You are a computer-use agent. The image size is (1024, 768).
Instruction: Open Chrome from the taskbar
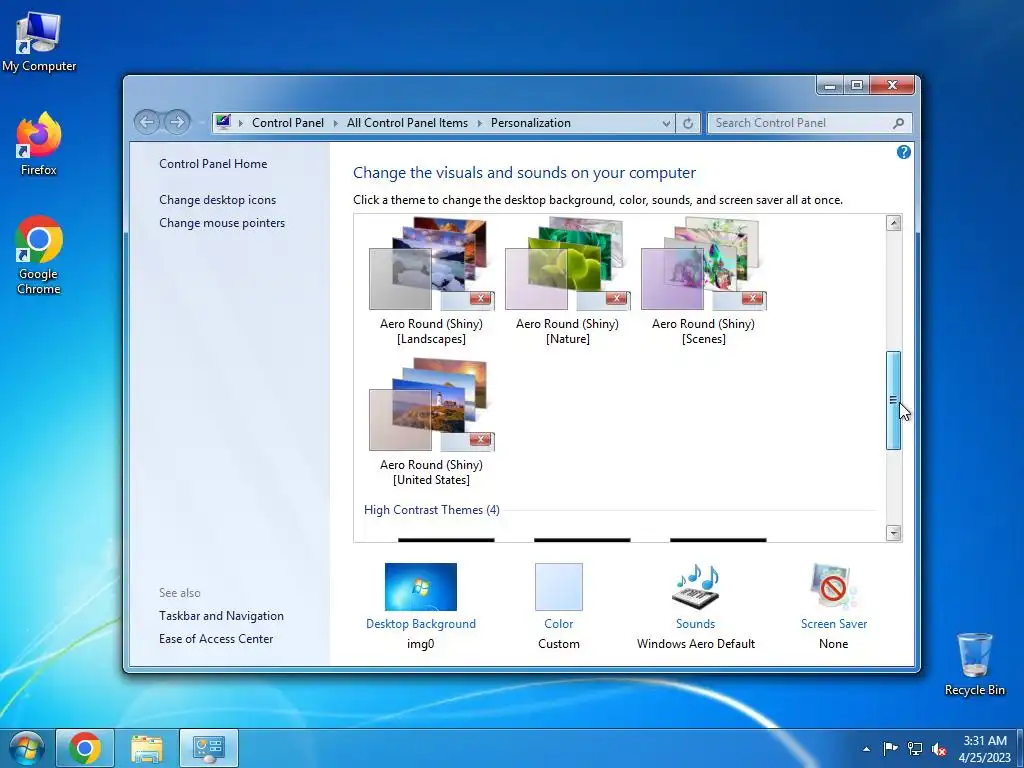[x=85, y=748]
